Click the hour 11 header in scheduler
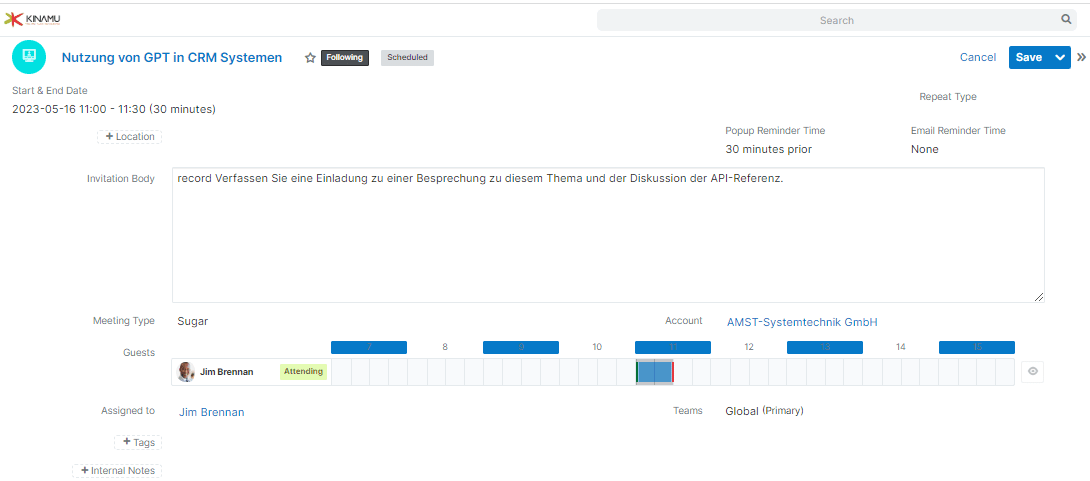The width and height of the screenshot is (1090, 481). pos(673,347)
